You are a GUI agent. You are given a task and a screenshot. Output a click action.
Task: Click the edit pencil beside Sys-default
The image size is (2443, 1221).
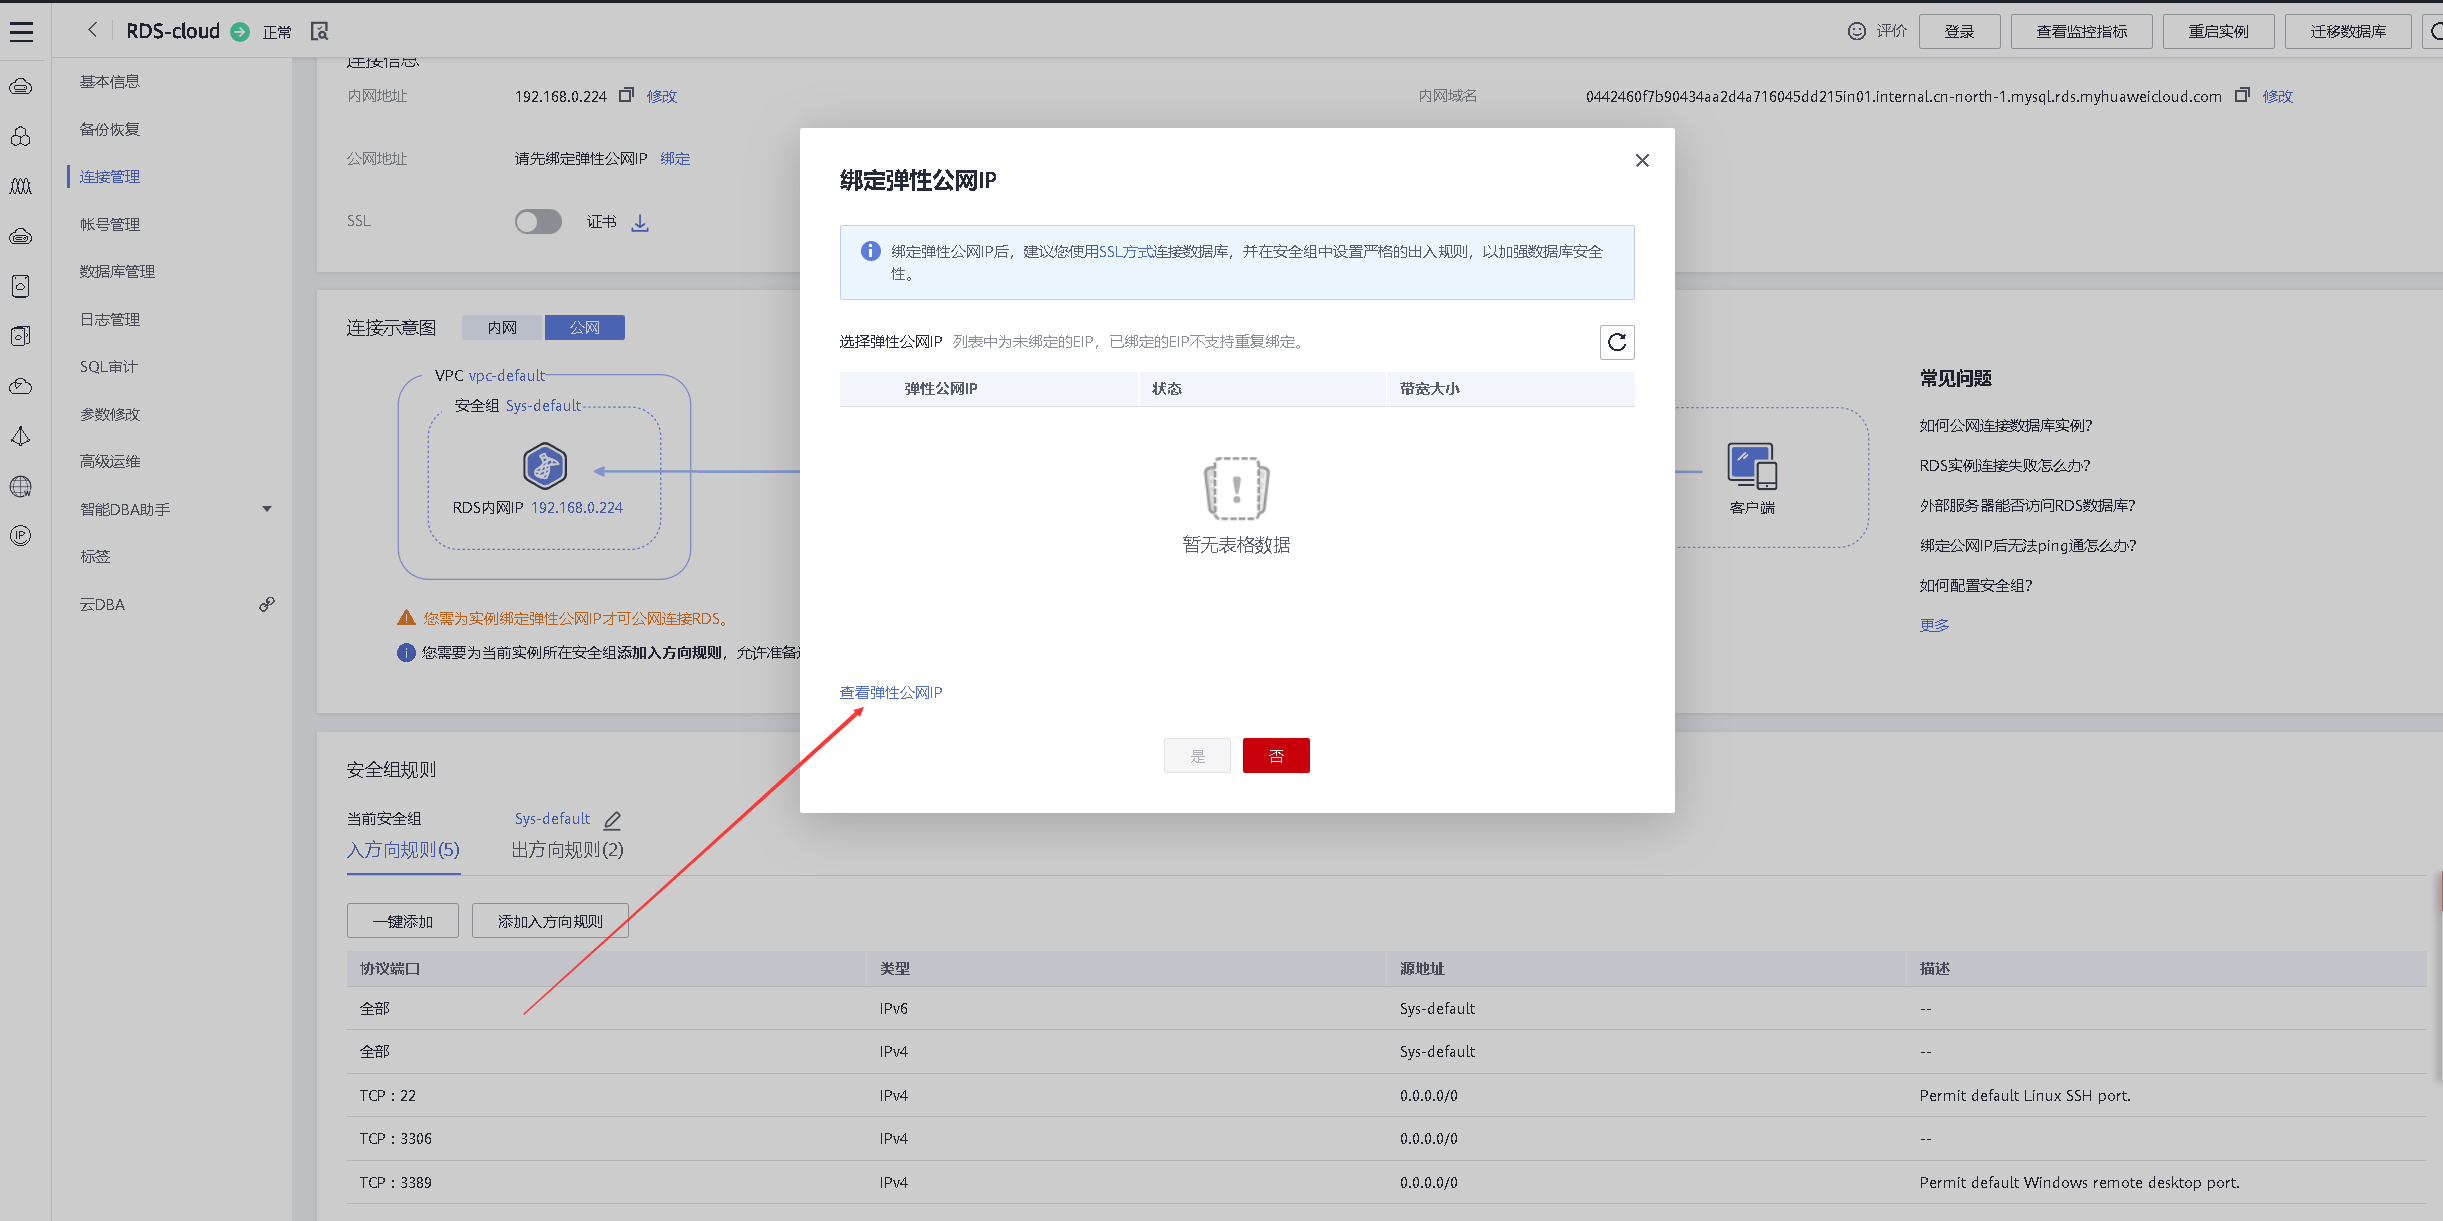[x=612, y=820]
